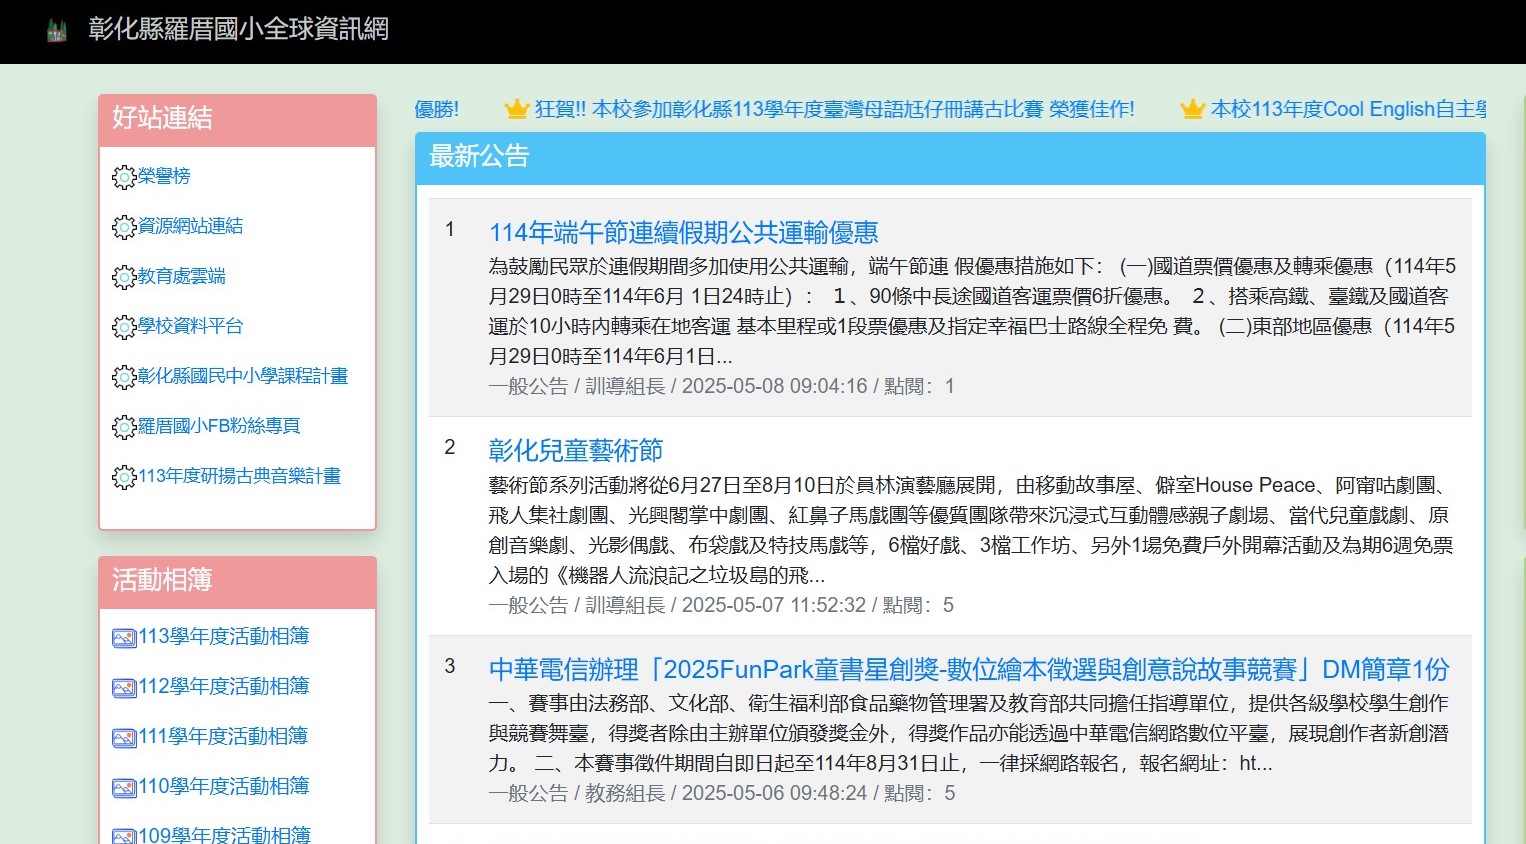Open 彰化縣羅厝國小全球資訊網 home title
Screen dimensions: 1526x844
pos(238,29)
